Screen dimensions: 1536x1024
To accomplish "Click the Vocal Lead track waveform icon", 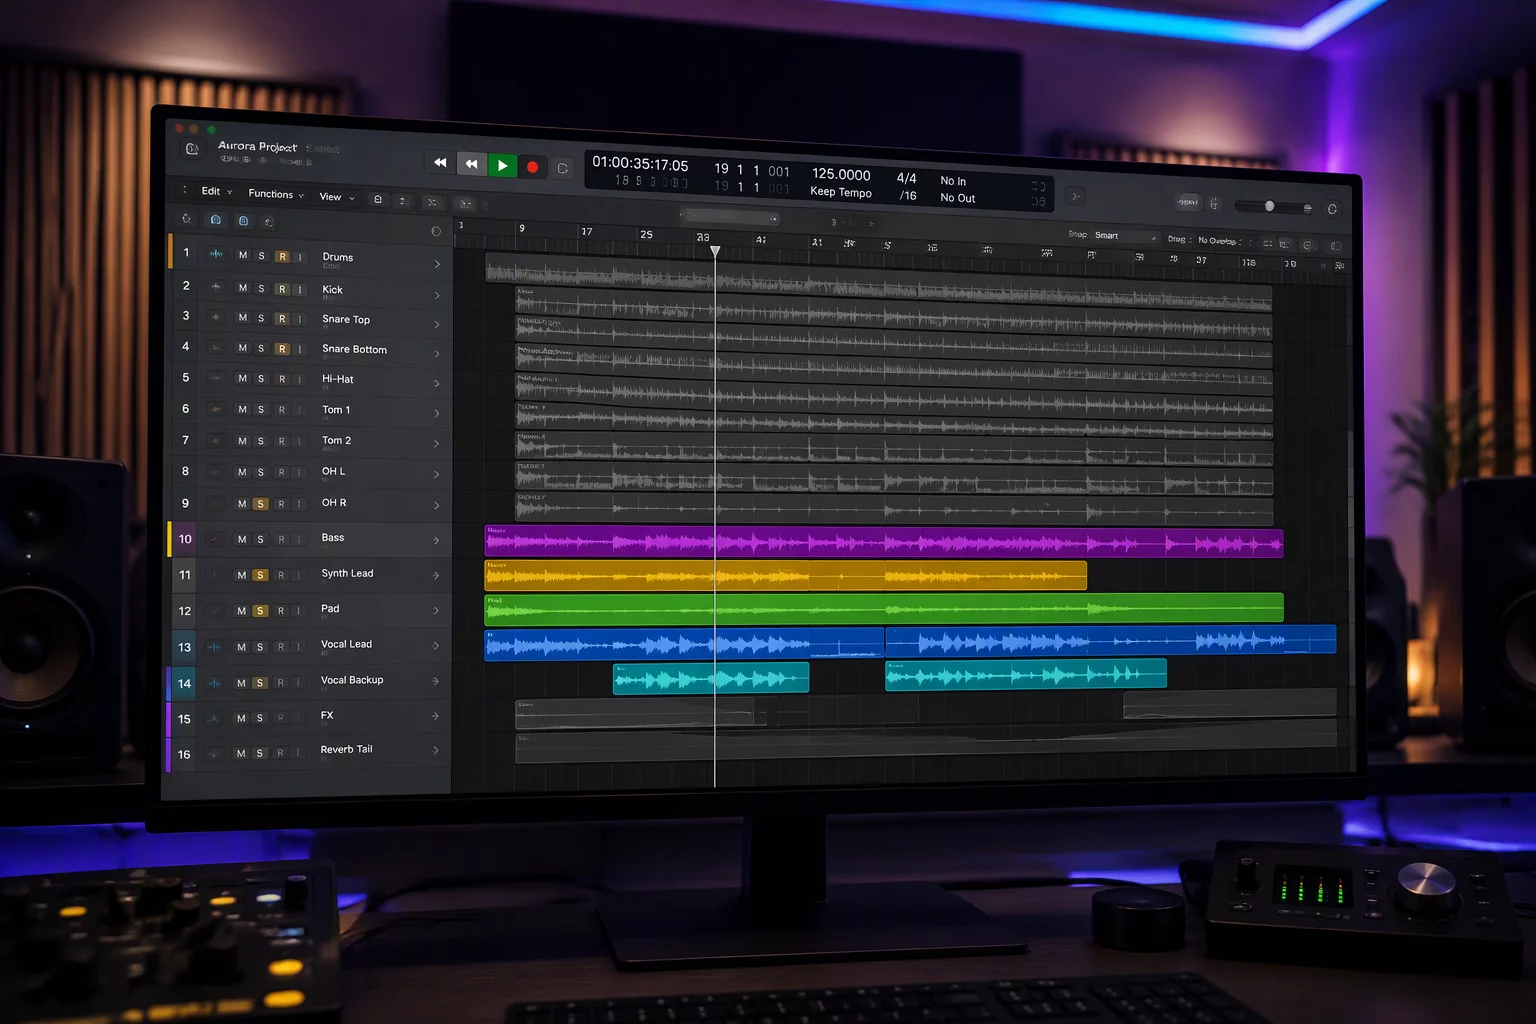I will point(214,647).
